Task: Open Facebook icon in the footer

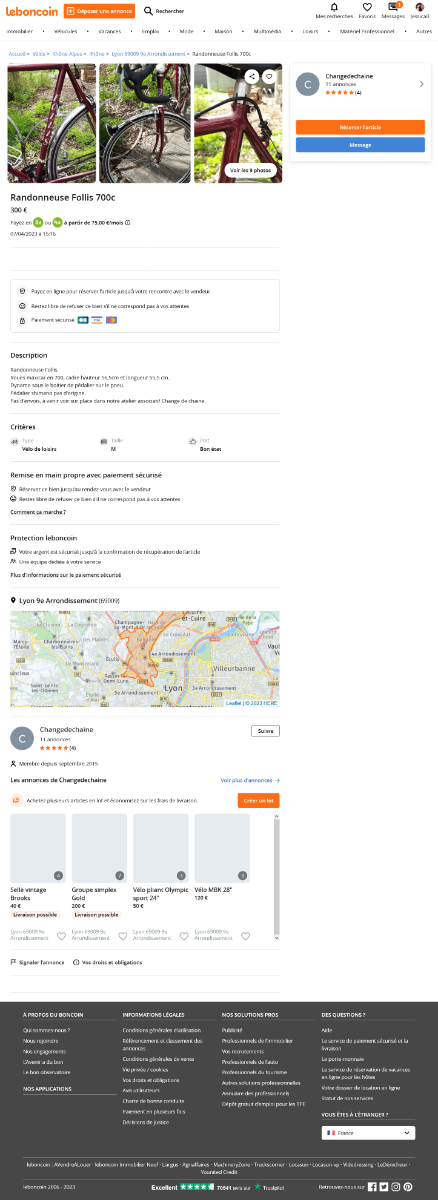Action: [372, 1186]
